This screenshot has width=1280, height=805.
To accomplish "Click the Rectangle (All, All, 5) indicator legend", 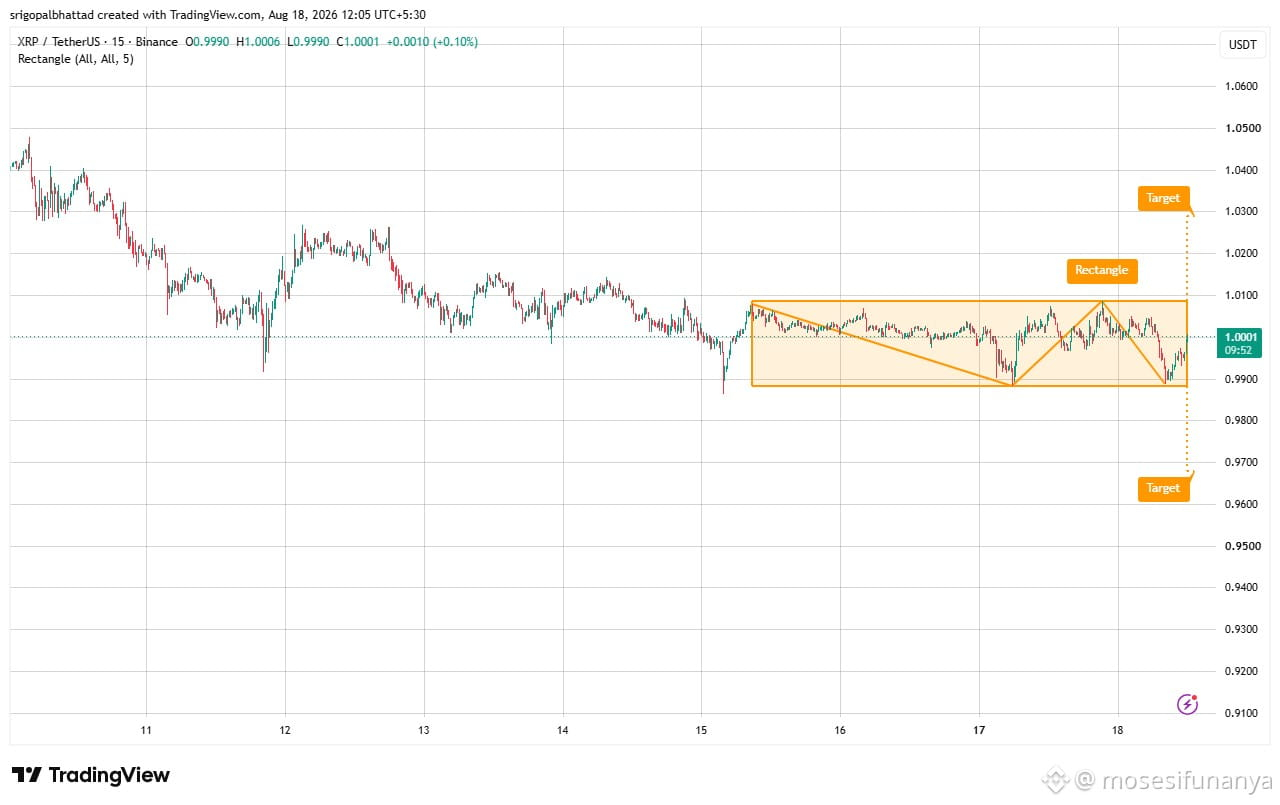I will [76, 59].
